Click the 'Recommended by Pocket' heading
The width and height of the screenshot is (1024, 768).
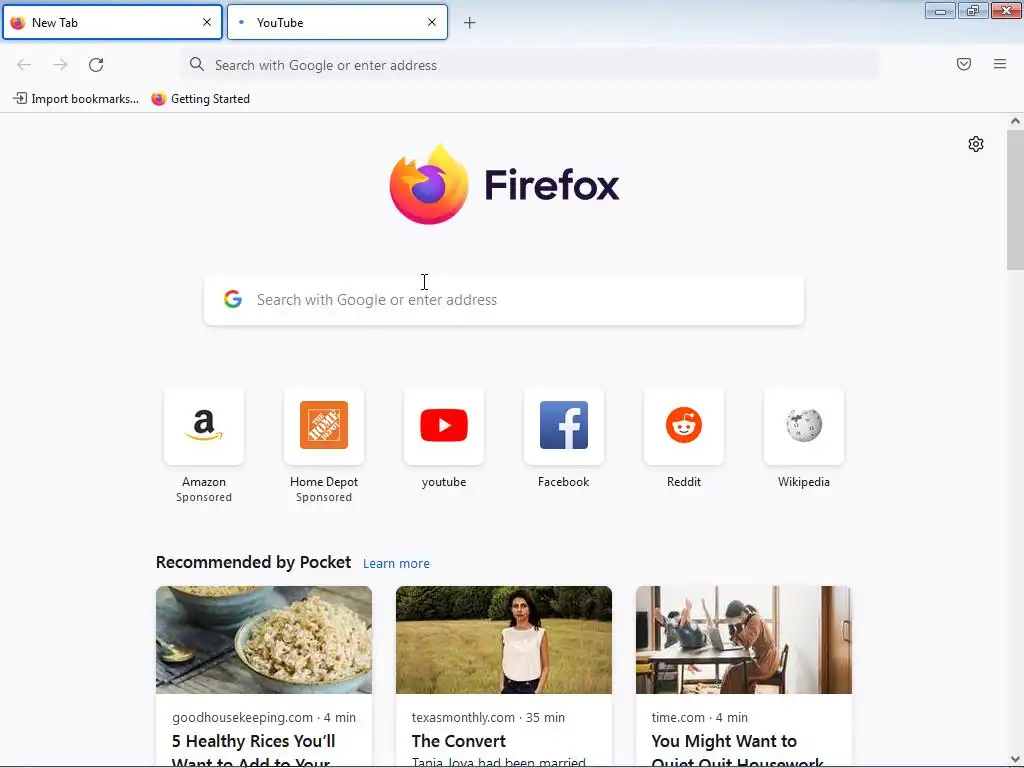[x=253, y=562]
